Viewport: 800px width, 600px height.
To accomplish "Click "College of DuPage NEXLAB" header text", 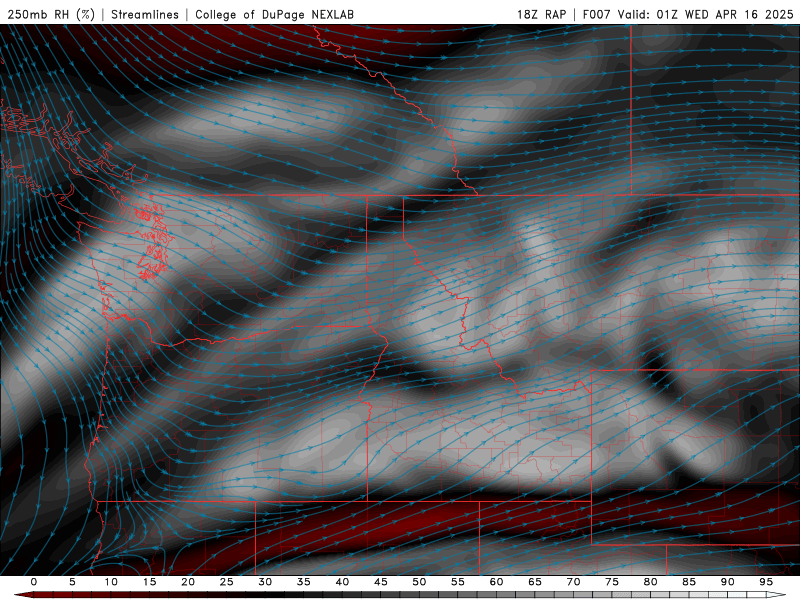I will coord(274,14).
